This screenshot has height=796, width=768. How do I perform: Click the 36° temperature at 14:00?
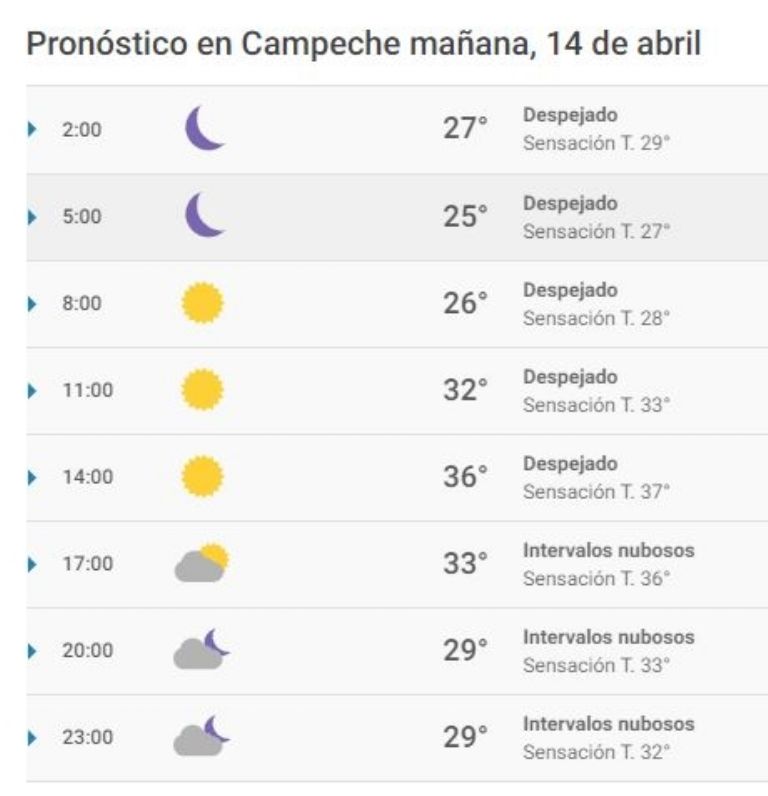click(x=465, y=476)
